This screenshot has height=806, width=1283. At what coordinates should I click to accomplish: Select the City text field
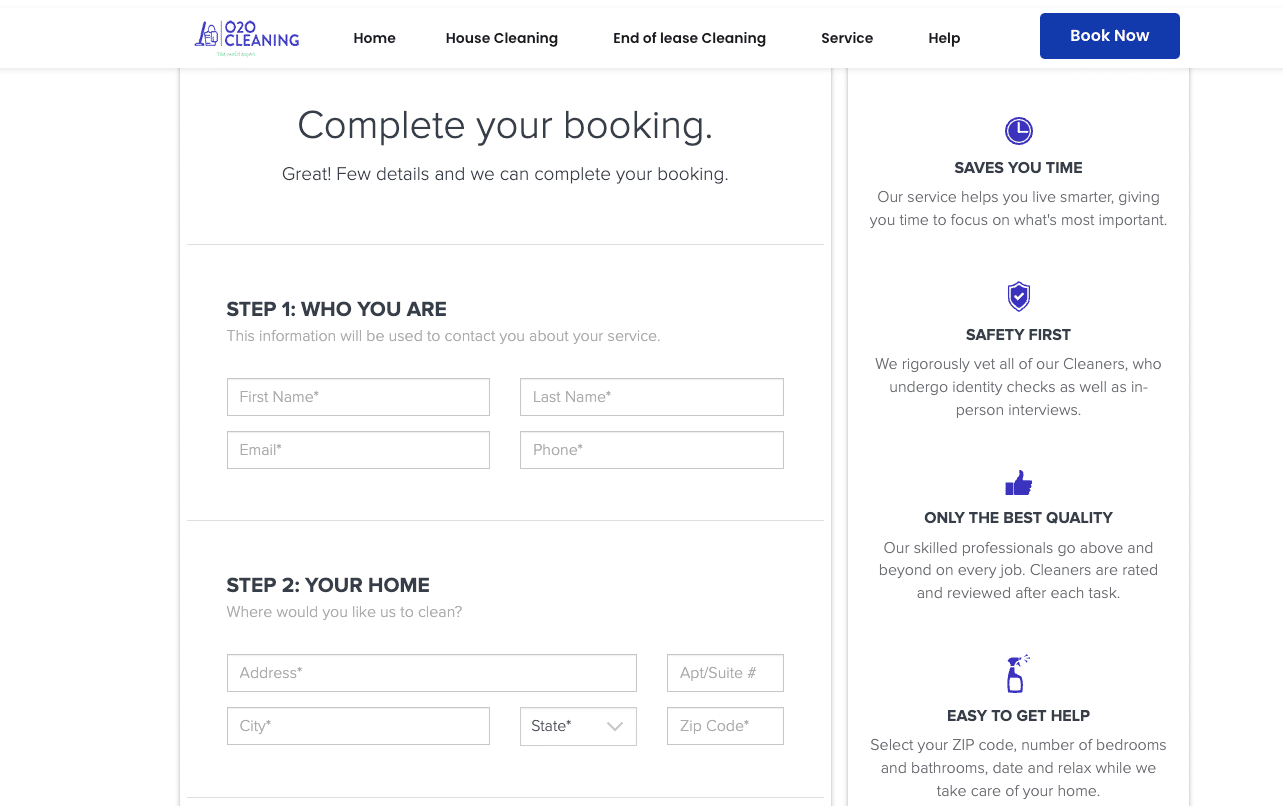[x=358, y=726]
